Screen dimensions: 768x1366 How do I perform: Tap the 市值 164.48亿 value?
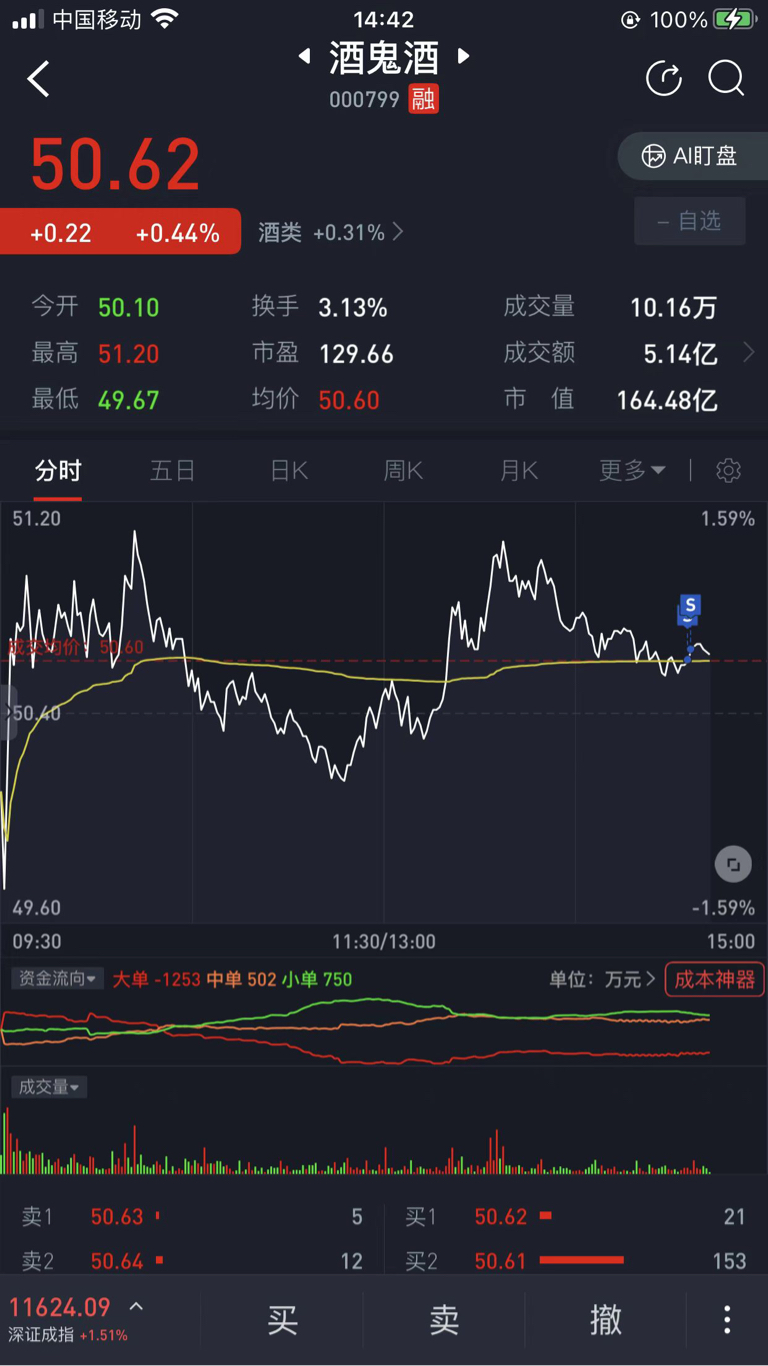[x=667, y=400]
